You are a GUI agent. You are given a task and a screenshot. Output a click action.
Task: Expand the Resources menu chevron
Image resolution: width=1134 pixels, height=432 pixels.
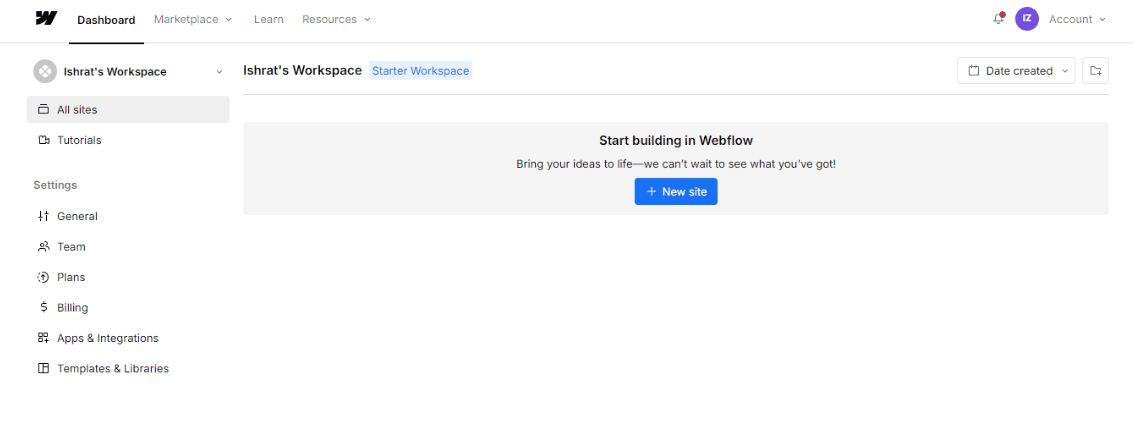tap(367, 20)
